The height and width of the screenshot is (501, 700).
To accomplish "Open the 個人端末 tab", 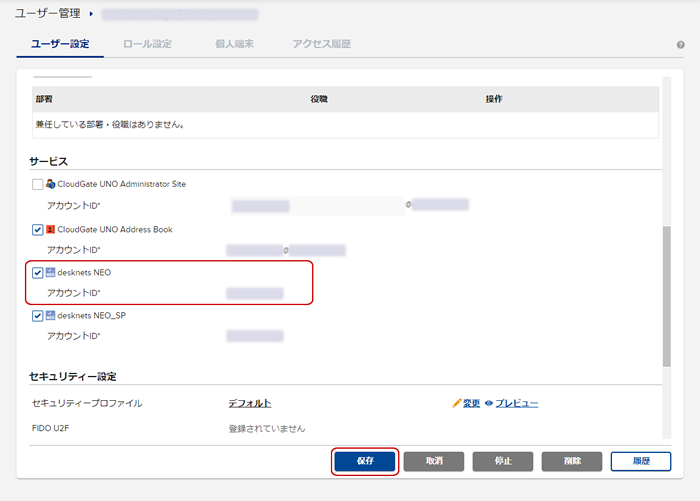I will (x=234, y=44).
